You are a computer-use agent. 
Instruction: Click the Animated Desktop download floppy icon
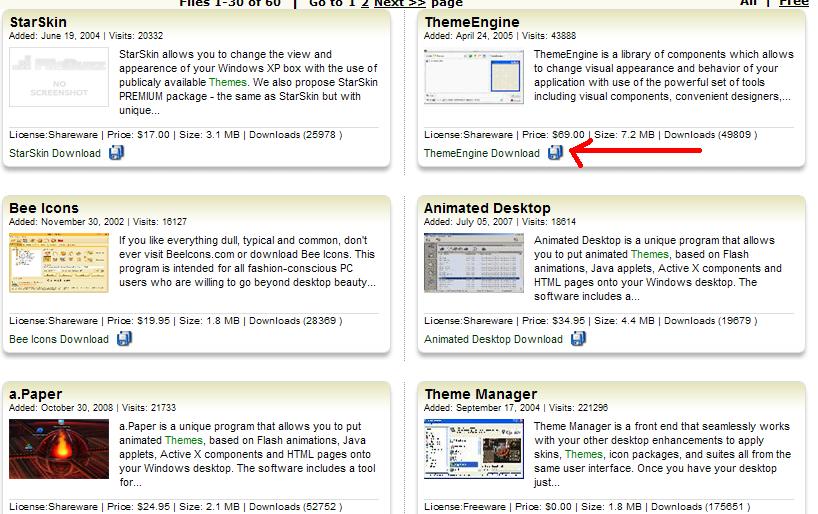(x=579, y=339)
